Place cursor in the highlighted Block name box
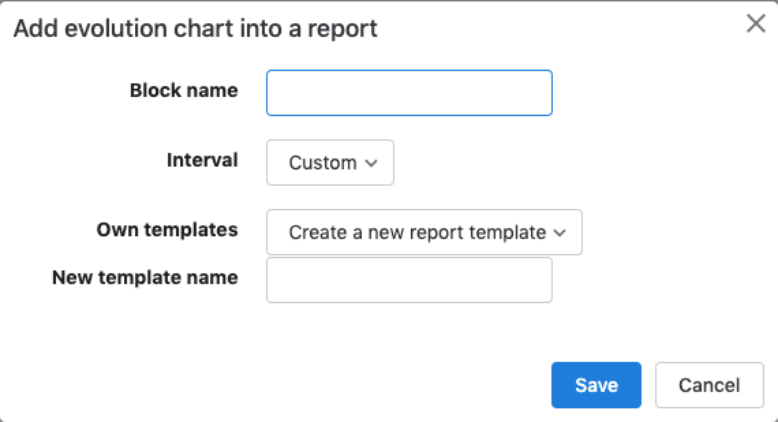This screenshot has height=422, width=778. pyautogui.click(x=409, y=93)
